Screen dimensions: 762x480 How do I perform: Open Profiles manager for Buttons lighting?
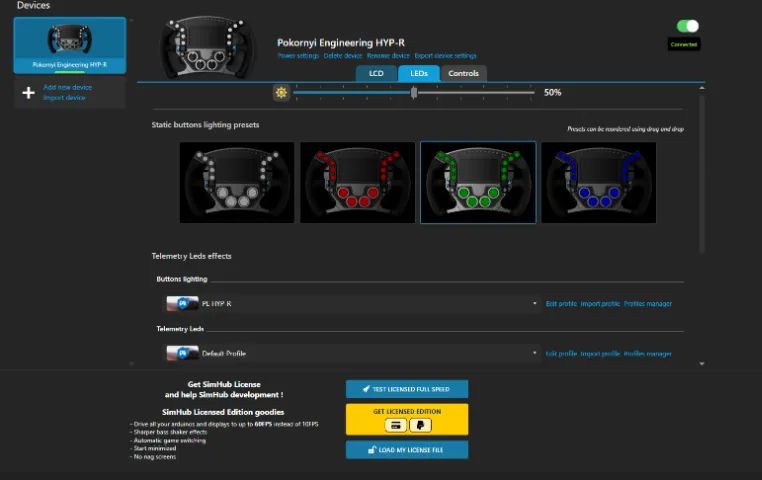[x=647, y=304]
